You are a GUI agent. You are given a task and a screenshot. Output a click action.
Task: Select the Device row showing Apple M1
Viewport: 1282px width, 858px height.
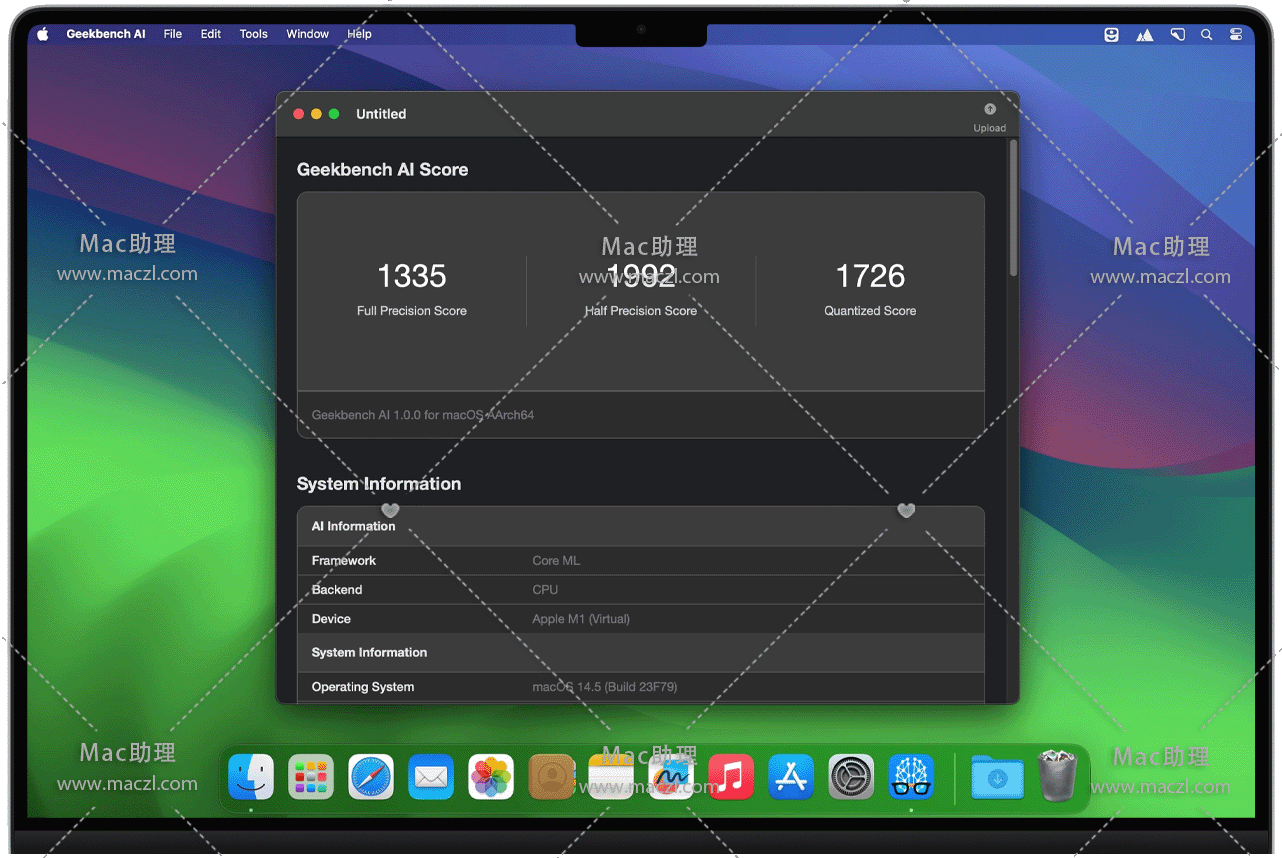click(640, 619)
